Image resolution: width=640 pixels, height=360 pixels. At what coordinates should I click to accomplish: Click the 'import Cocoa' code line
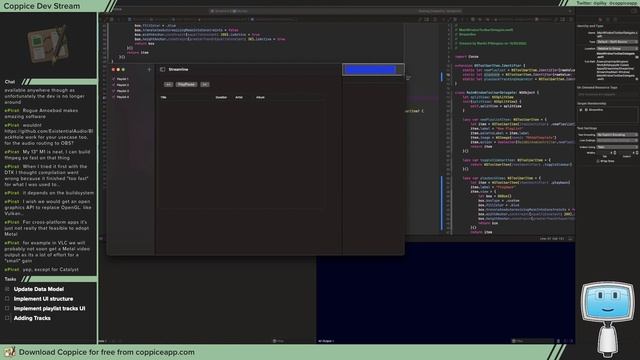coord(467,57)
